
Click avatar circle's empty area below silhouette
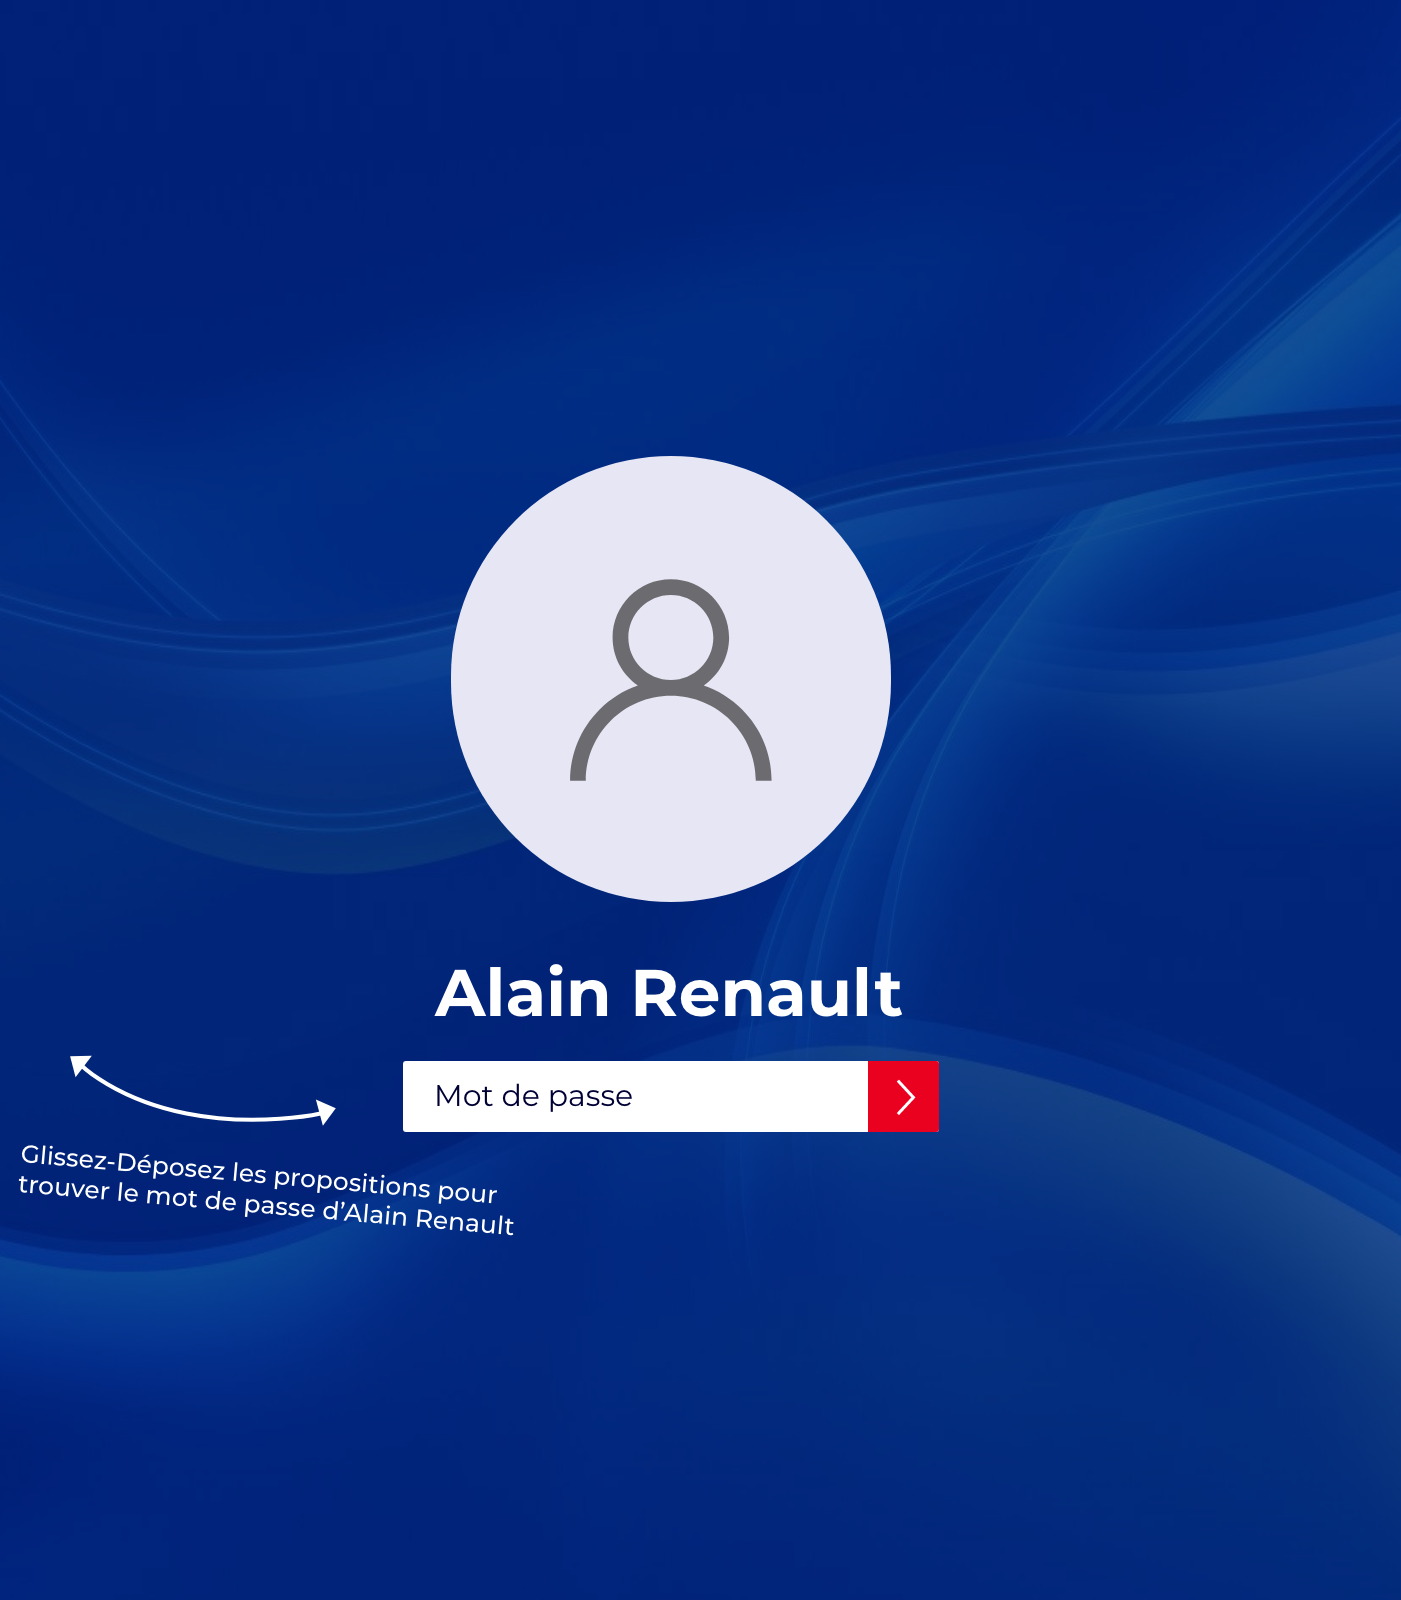pos(670,840)
